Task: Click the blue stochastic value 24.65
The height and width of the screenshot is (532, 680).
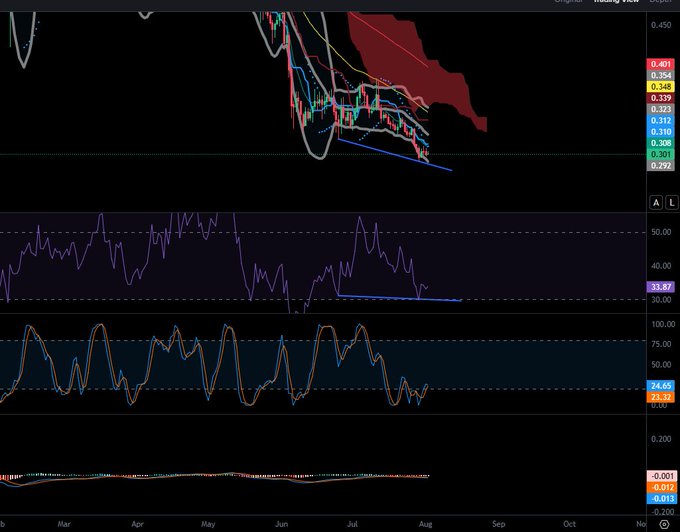Action: [x=660, y=385]
